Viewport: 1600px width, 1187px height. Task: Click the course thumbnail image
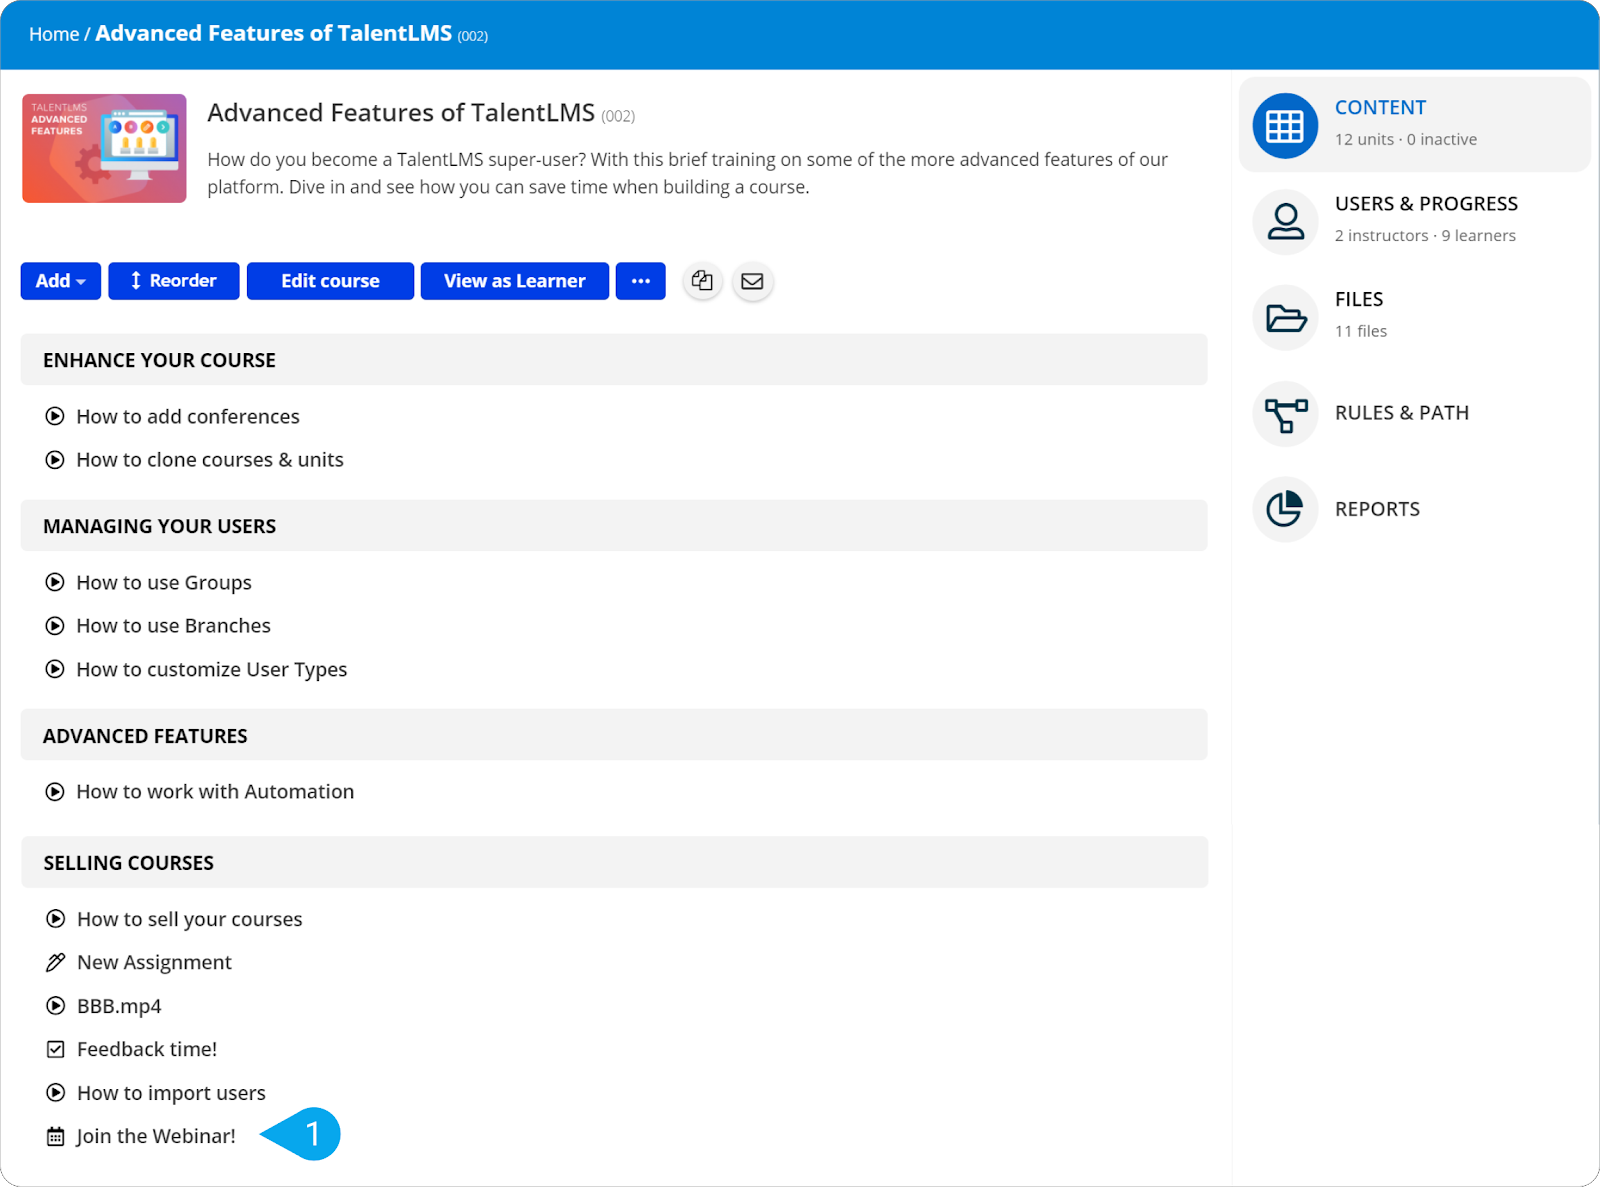coord(105,149)
